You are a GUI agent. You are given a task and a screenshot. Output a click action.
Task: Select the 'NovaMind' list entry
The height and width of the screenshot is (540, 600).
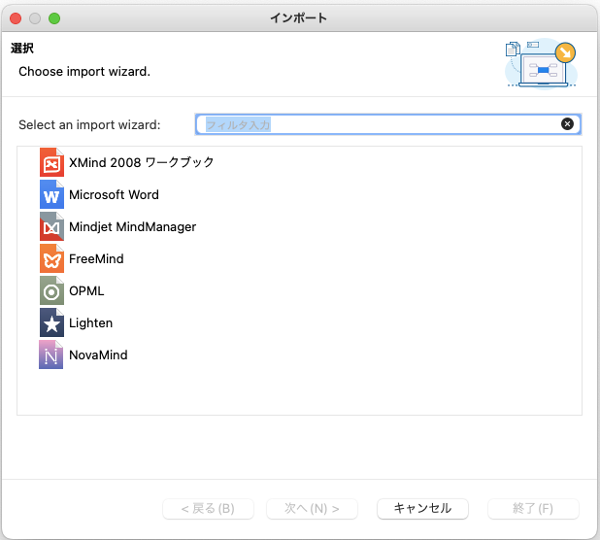click(x=98, y=355)
